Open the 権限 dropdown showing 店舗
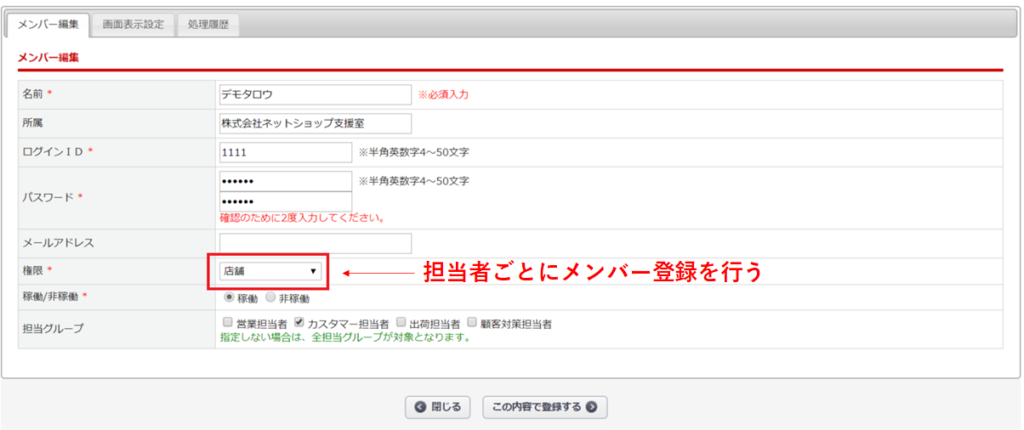Screen dimensions: 1024x430 (270, 271)
